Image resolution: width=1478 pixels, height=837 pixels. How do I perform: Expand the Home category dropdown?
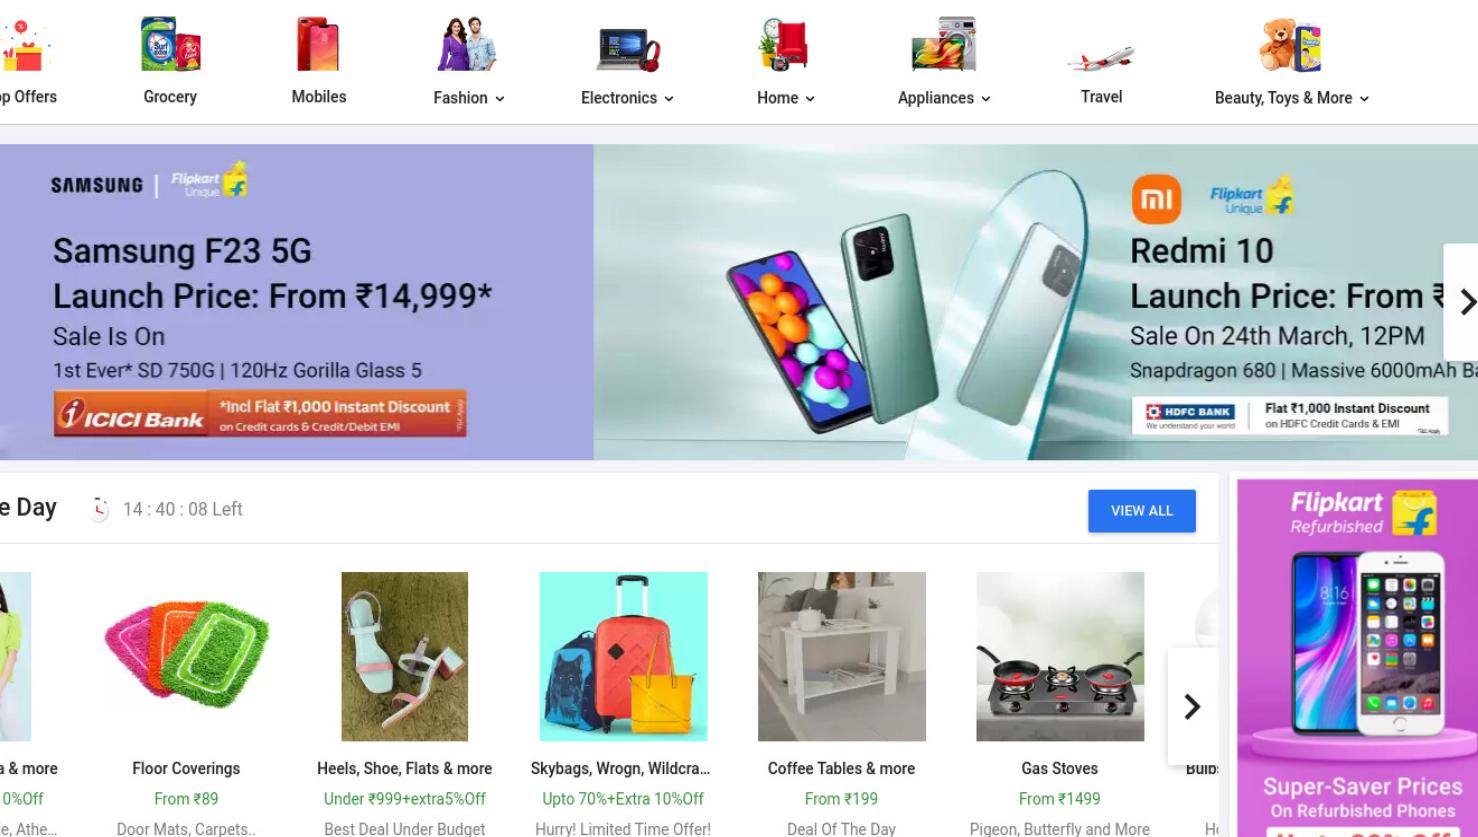tap(810, 98)
